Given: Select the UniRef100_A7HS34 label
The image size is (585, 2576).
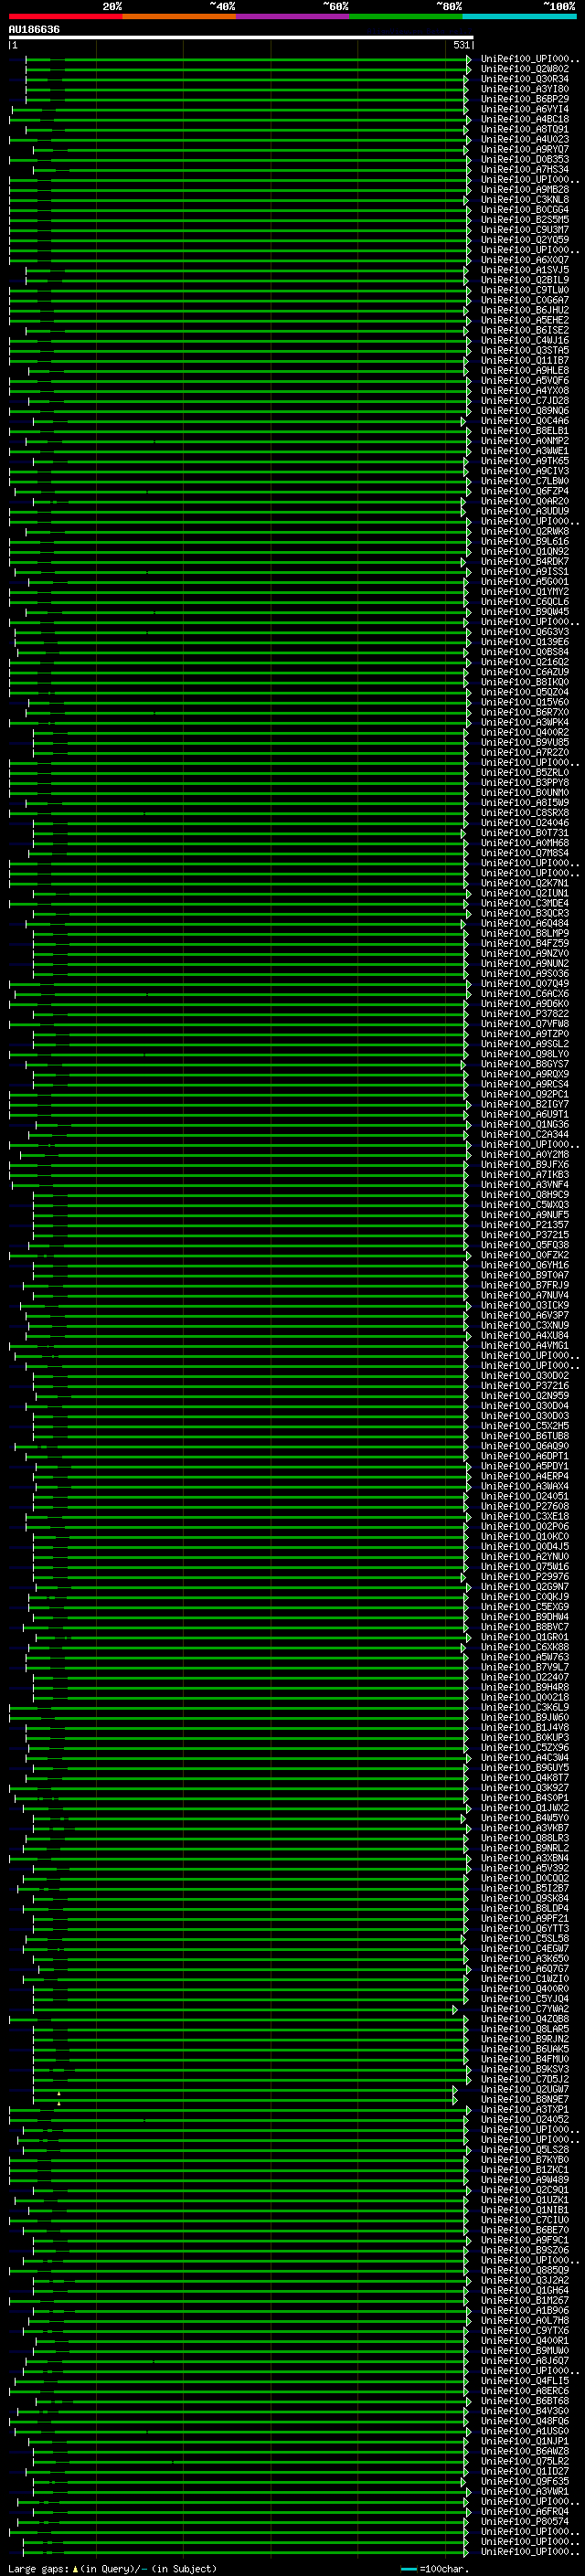Looking at the screenshot, I should [525, 169].
